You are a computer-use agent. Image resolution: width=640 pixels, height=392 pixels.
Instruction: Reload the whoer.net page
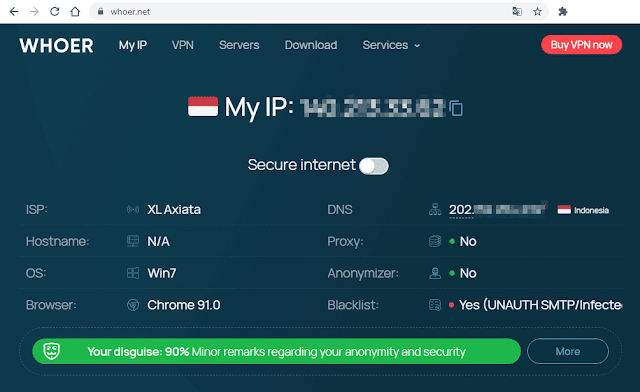point(55,11)
